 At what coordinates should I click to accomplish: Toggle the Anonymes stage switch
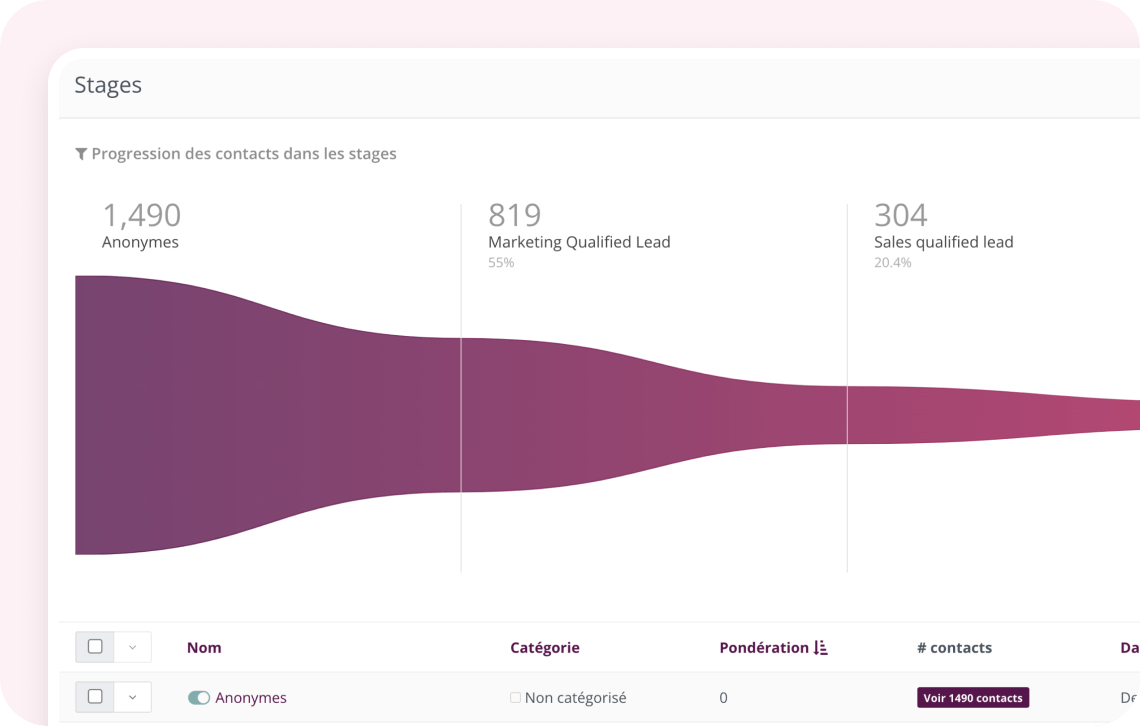[199, 698]
